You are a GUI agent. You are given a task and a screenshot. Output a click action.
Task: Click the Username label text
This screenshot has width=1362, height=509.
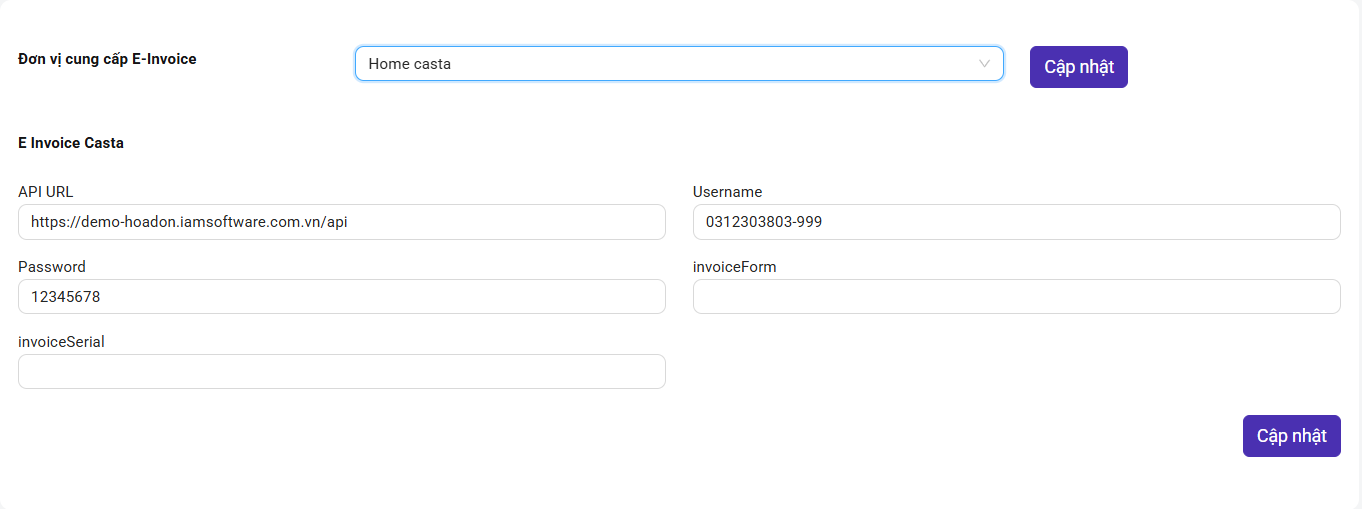pos(728,192)
